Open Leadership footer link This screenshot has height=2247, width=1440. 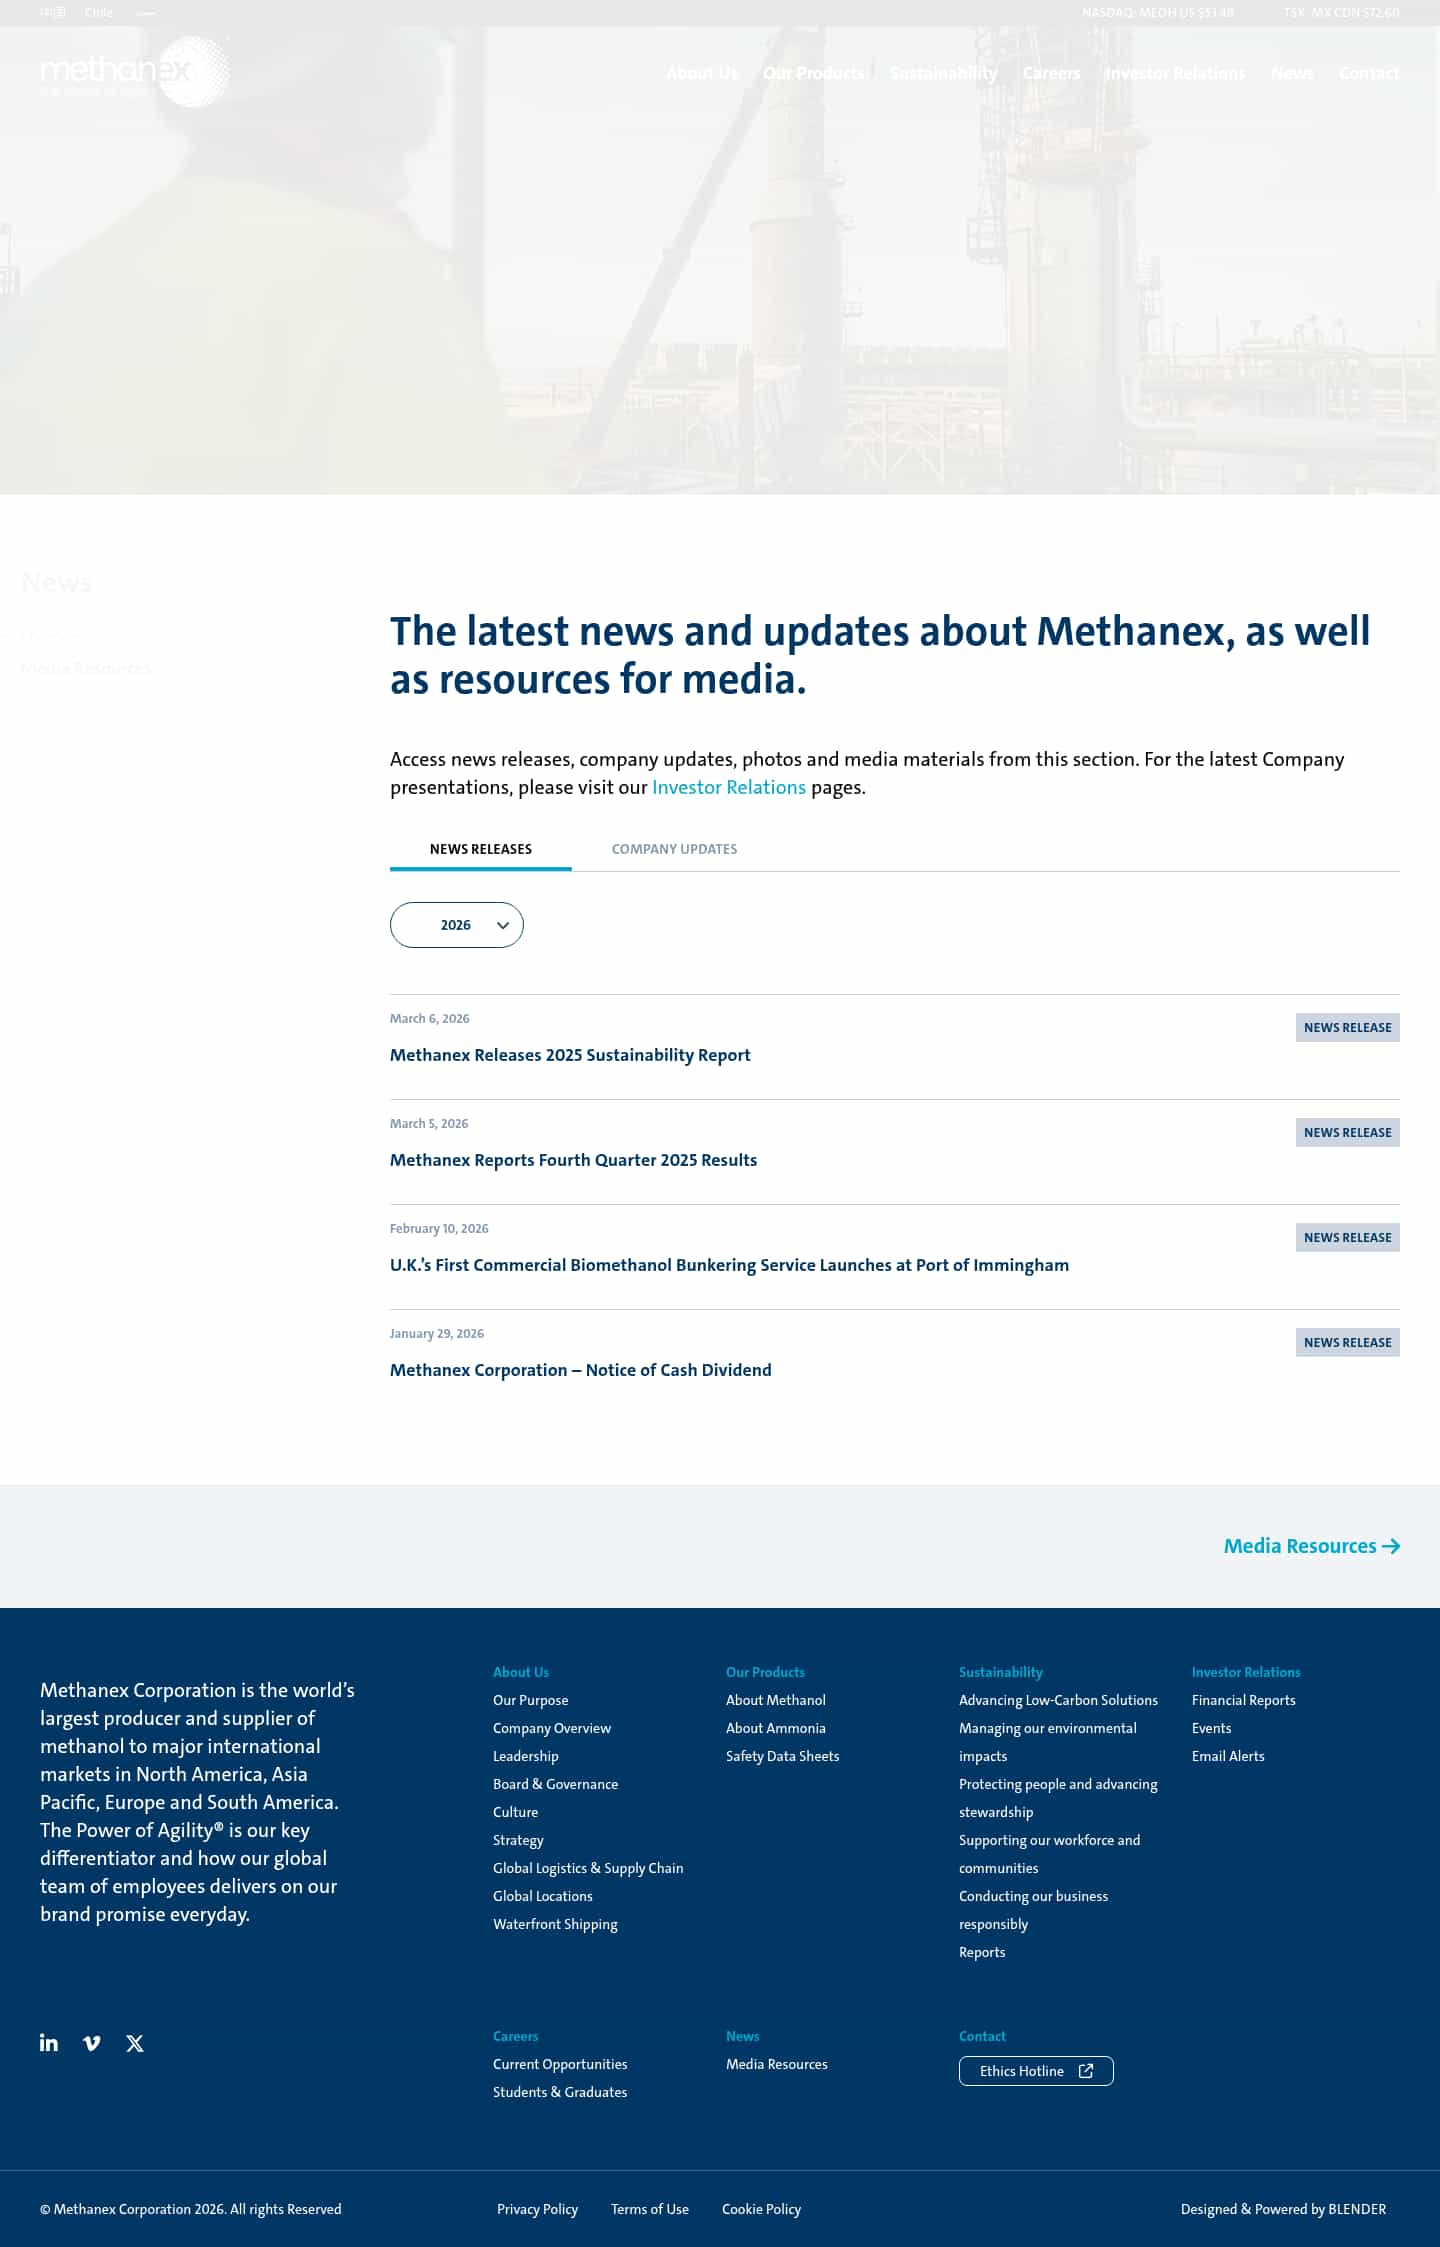tap(526, 1756)
